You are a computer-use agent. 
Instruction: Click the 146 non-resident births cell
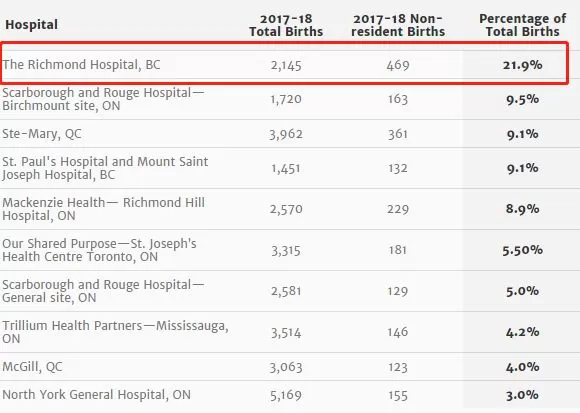[398, 332]
